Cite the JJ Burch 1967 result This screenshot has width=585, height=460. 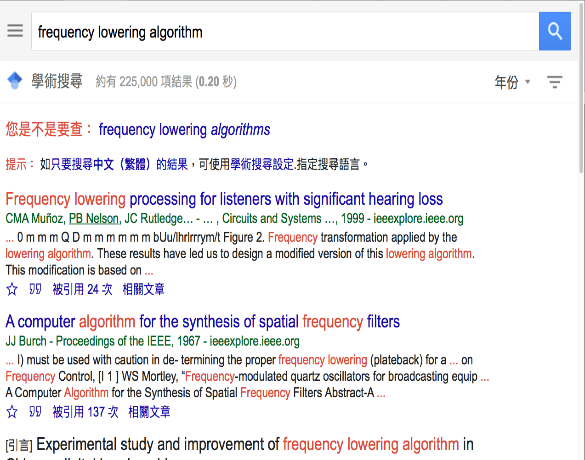click(35, 412)
